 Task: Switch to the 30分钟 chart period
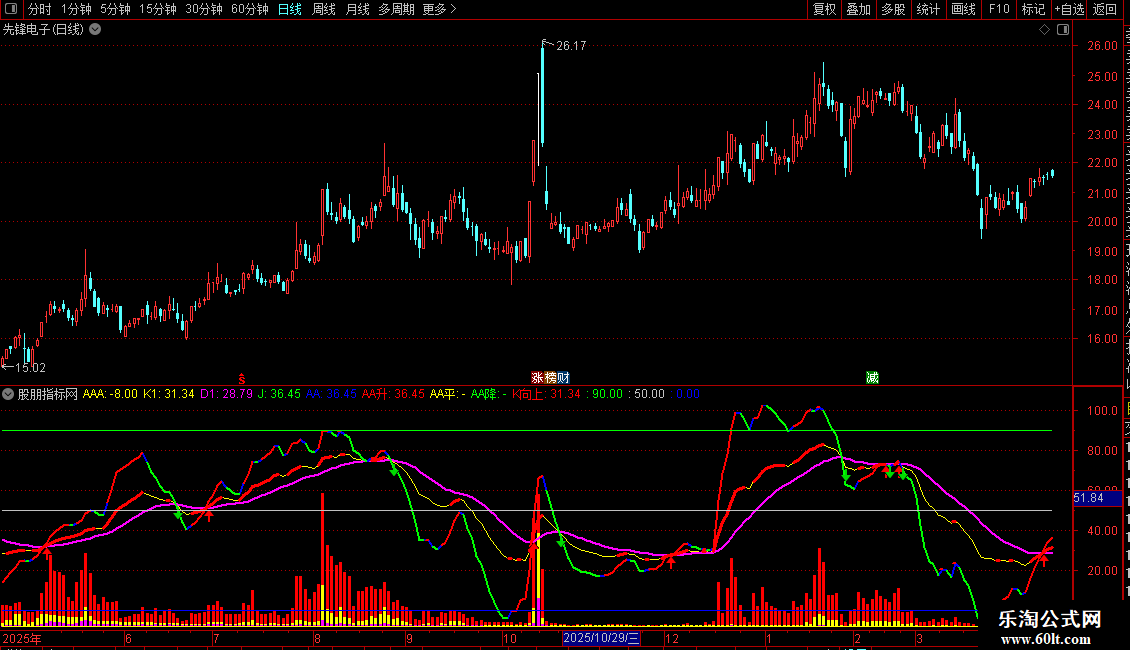(204, 9)
